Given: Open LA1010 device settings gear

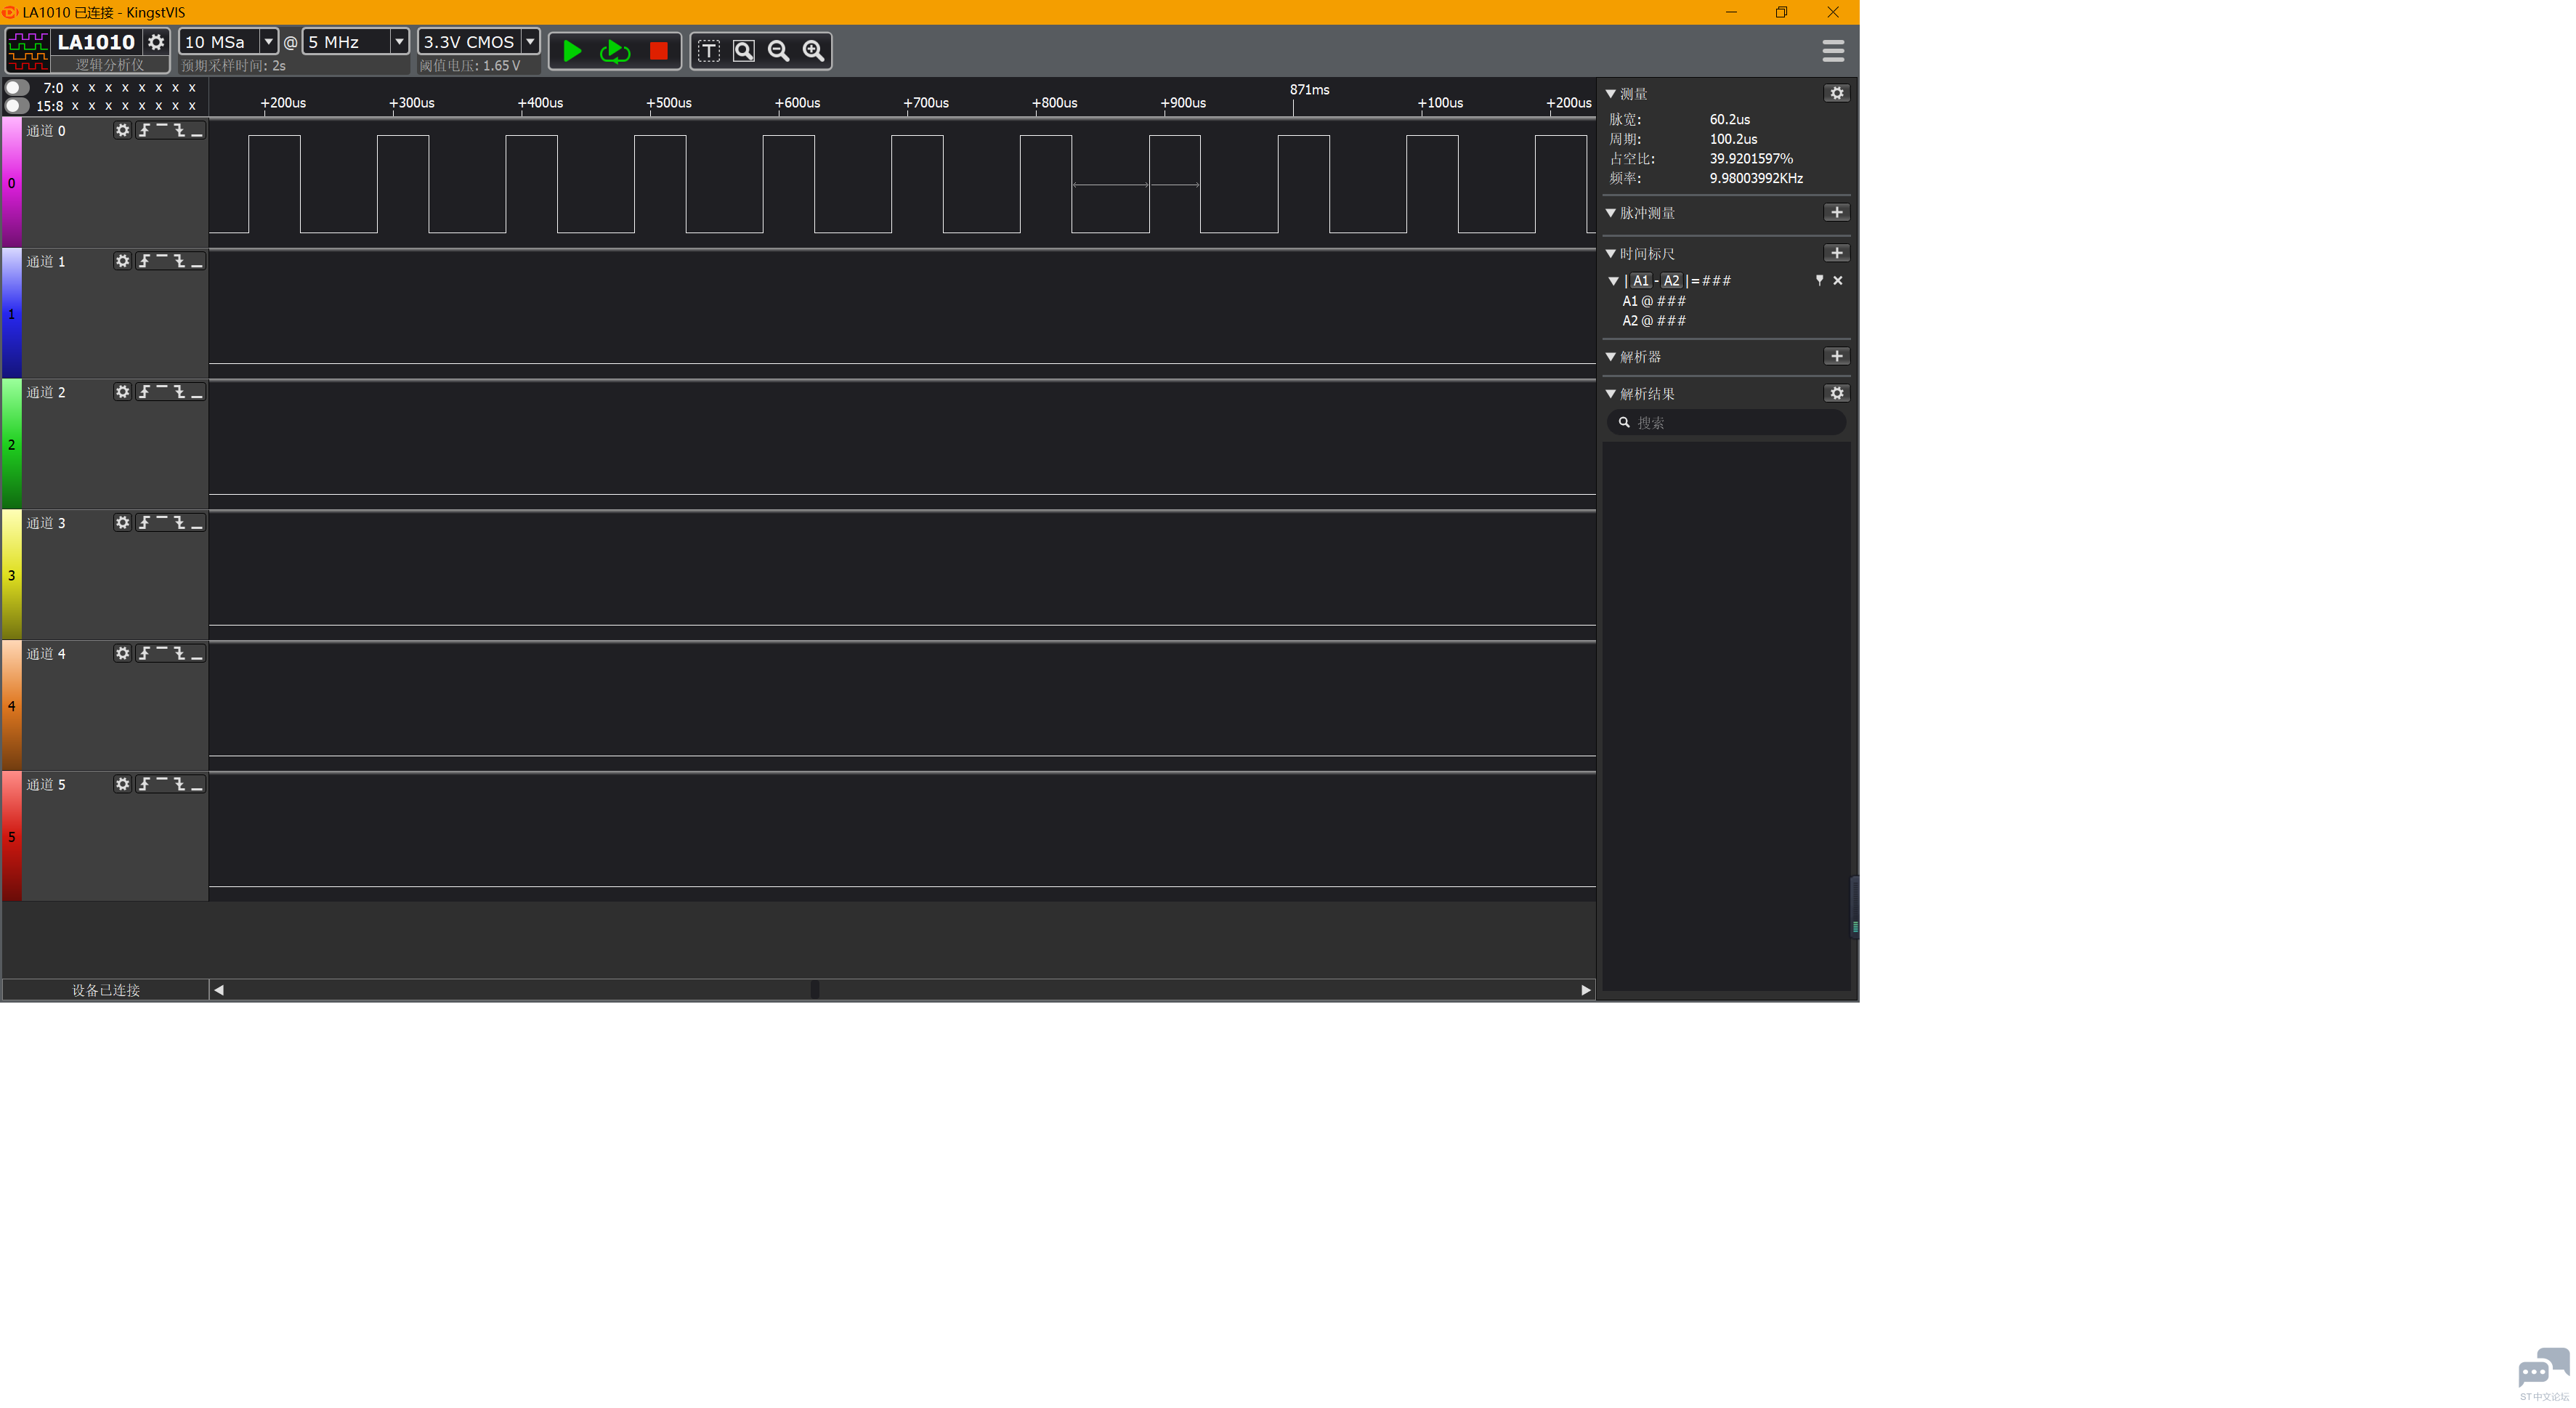Looking at the screenshot, I should [156, 42].
